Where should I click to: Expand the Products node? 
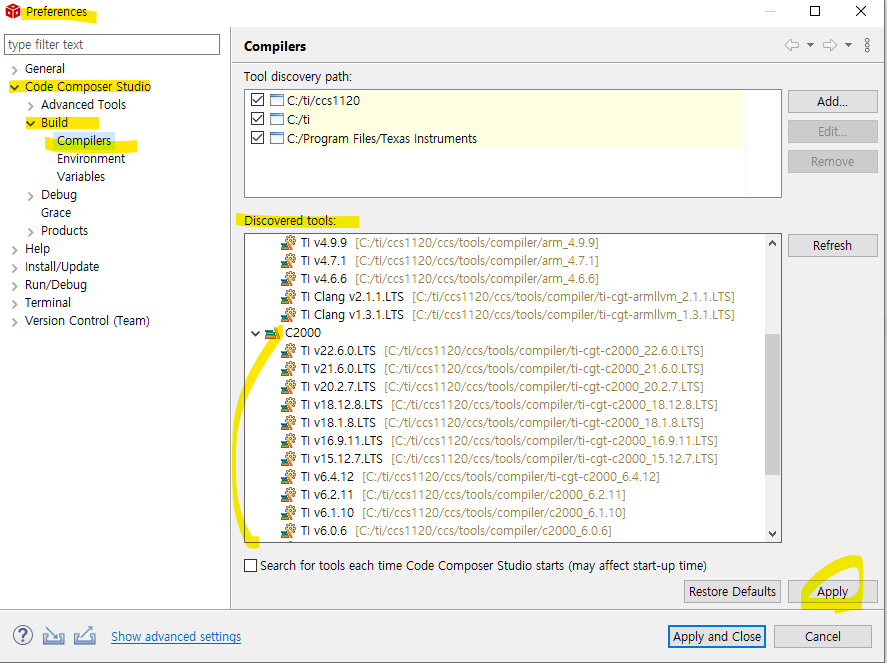31,231
